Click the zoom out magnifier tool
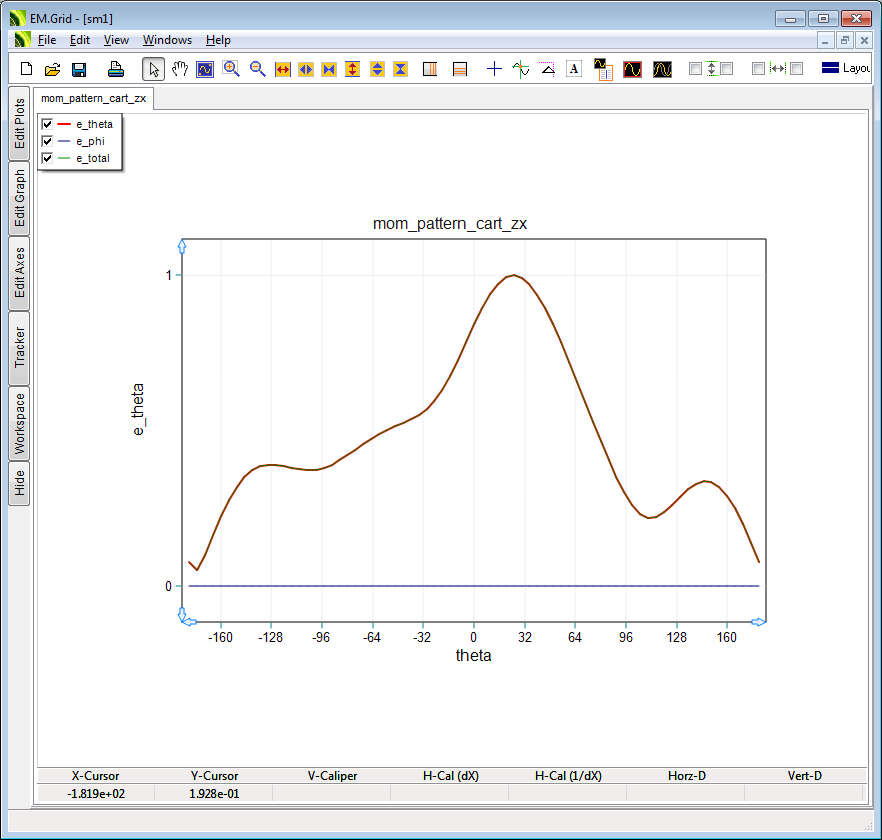 click(x=257, y=69)
